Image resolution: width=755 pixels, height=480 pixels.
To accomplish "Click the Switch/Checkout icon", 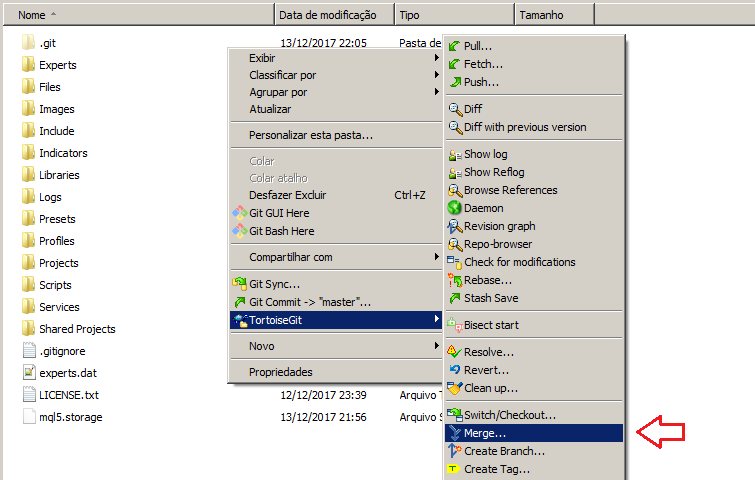I will [x=455, y=415].
